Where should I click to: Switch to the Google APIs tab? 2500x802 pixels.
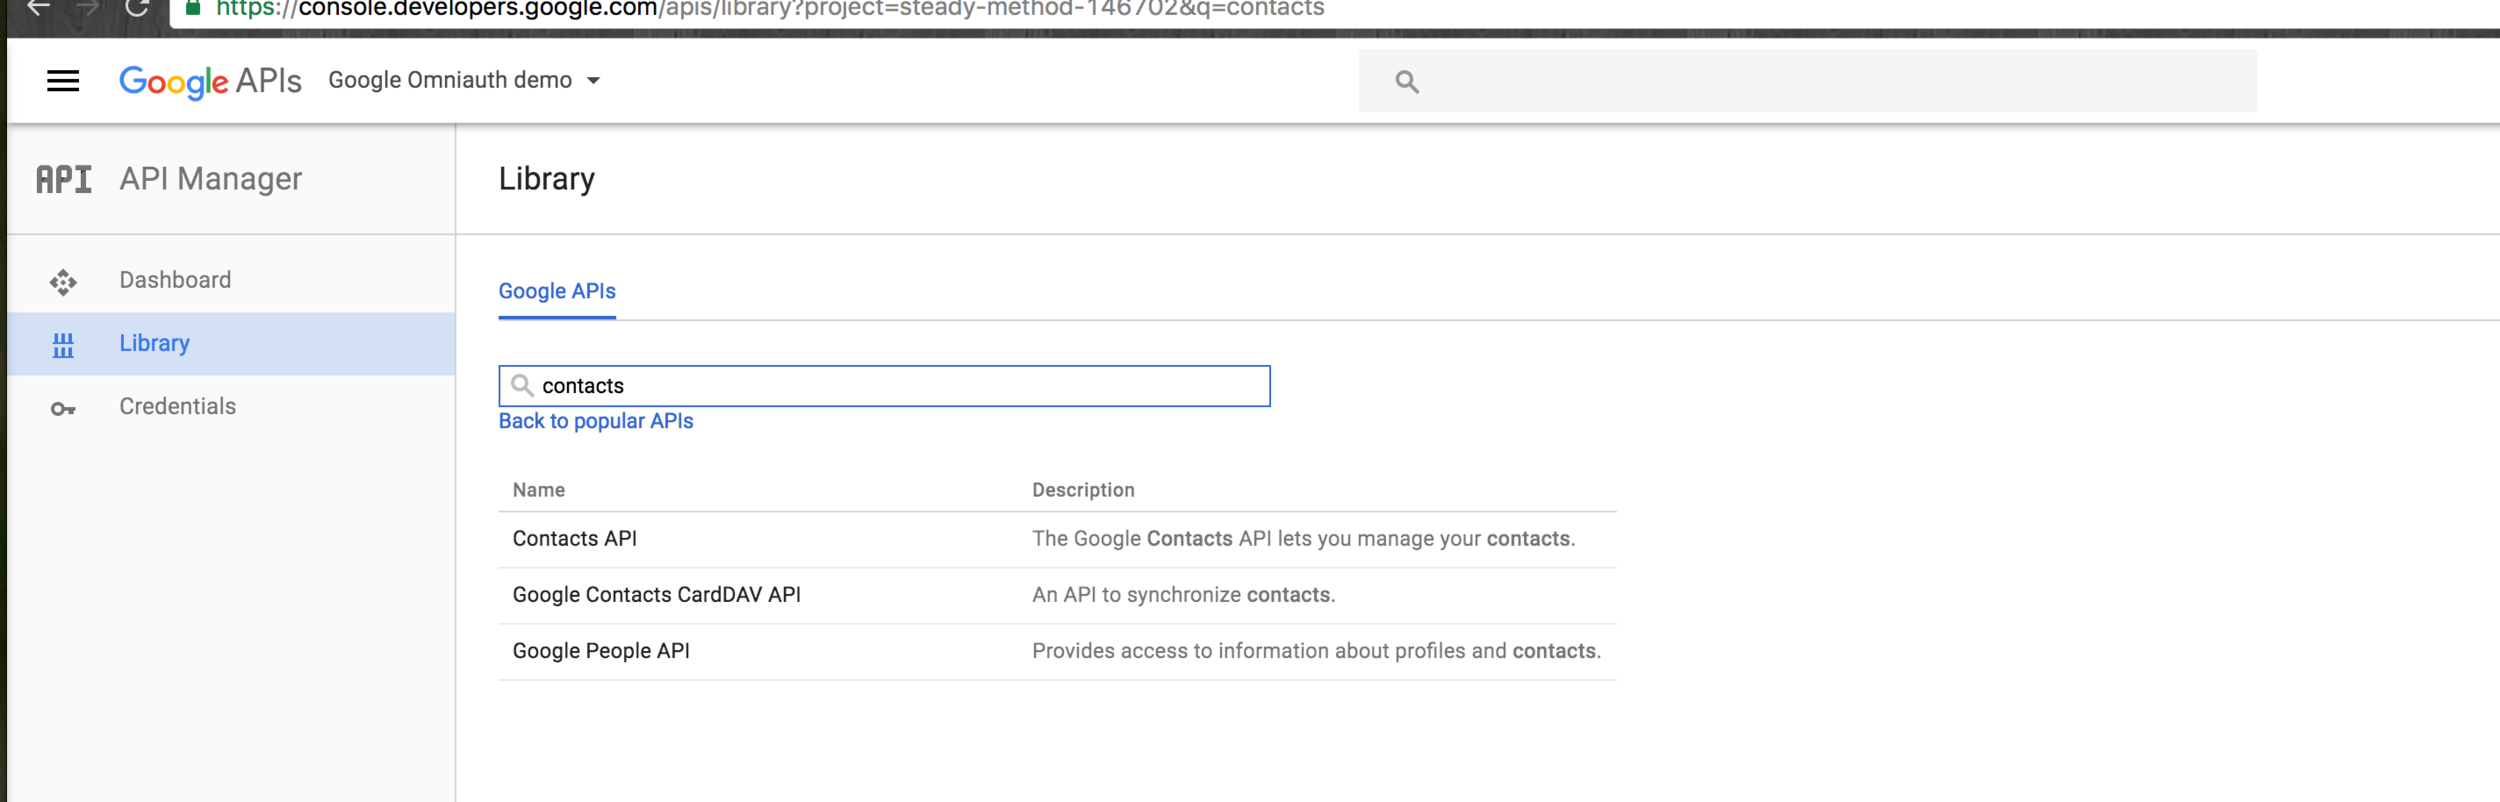pyautogui.click(x=557, y=291)
